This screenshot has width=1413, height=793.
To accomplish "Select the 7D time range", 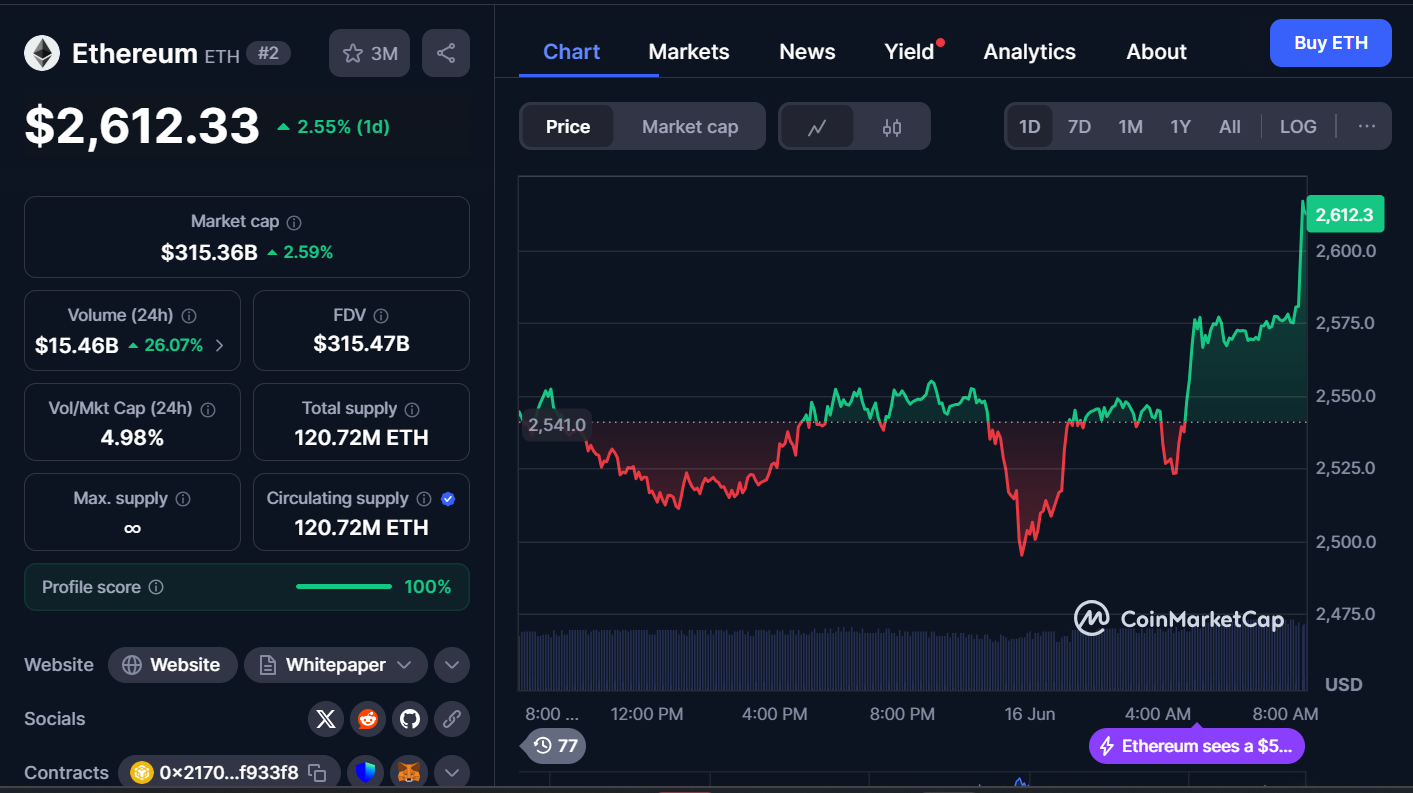I will coord(1079,127).
